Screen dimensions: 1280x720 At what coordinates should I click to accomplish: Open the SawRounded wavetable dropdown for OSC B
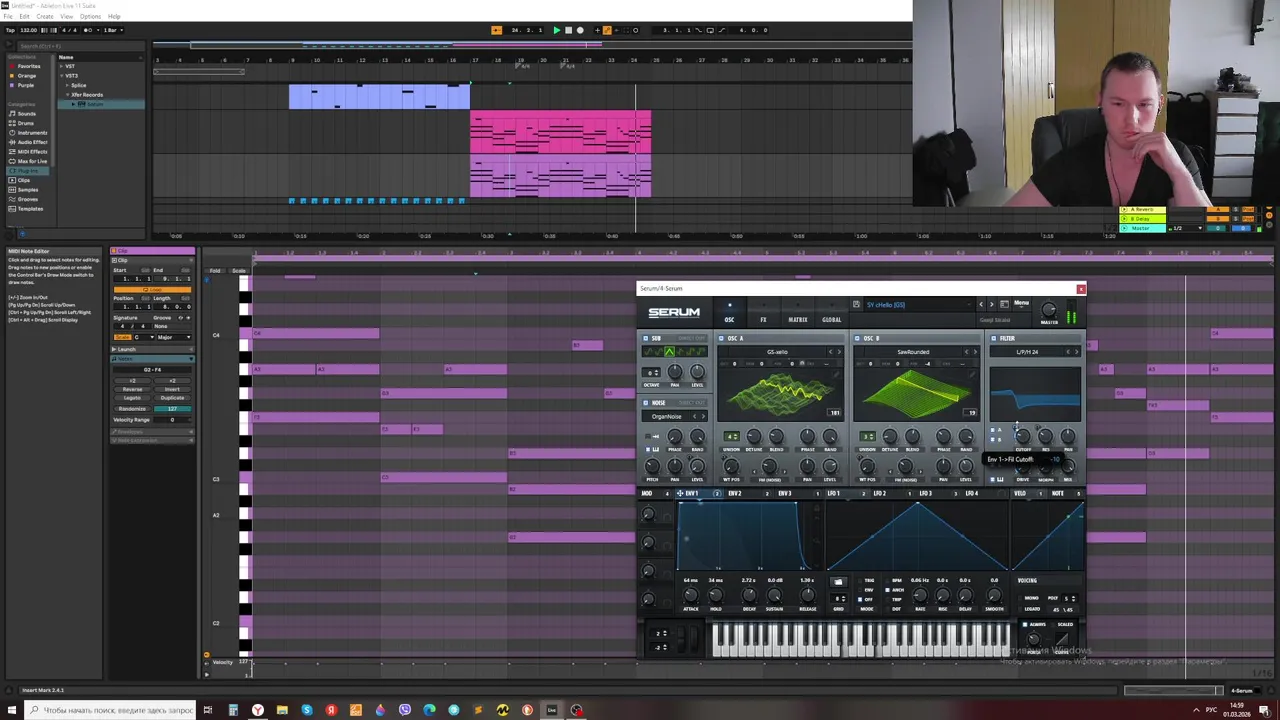(912, 352)
